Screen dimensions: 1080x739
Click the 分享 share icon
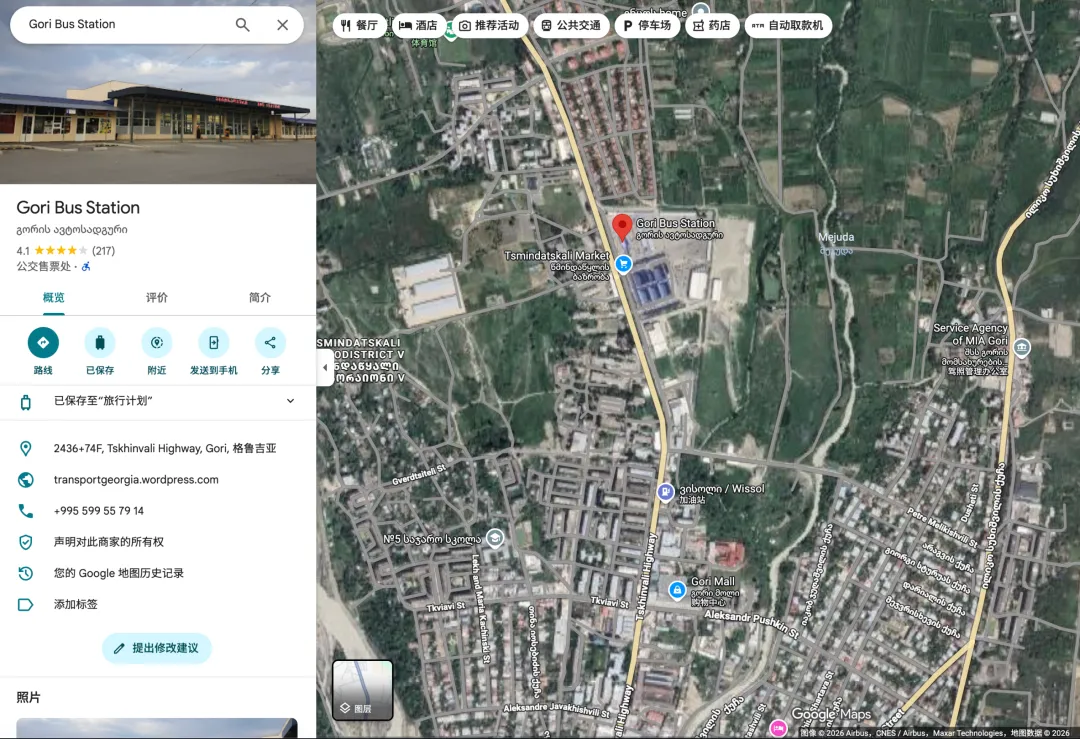270,342
